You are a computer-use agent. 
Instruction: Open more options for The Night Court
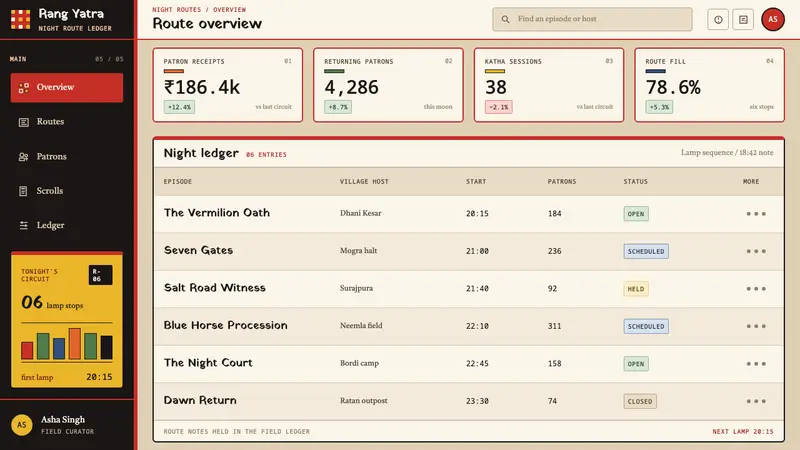pyautogui.click(x=756, y=364)
